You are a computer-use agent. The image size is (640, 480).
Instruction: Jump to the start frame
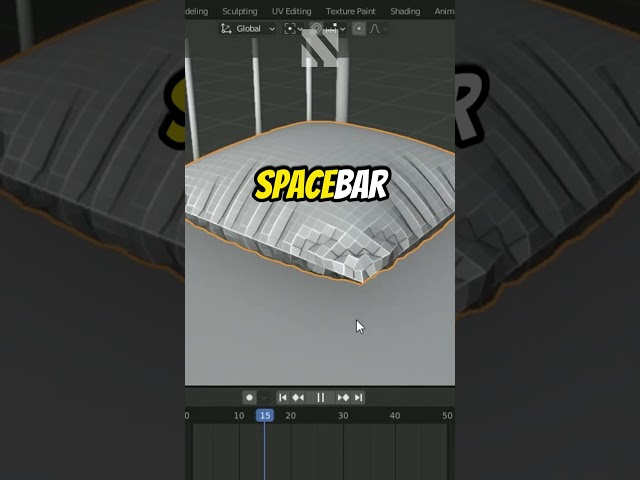(283, 398)
